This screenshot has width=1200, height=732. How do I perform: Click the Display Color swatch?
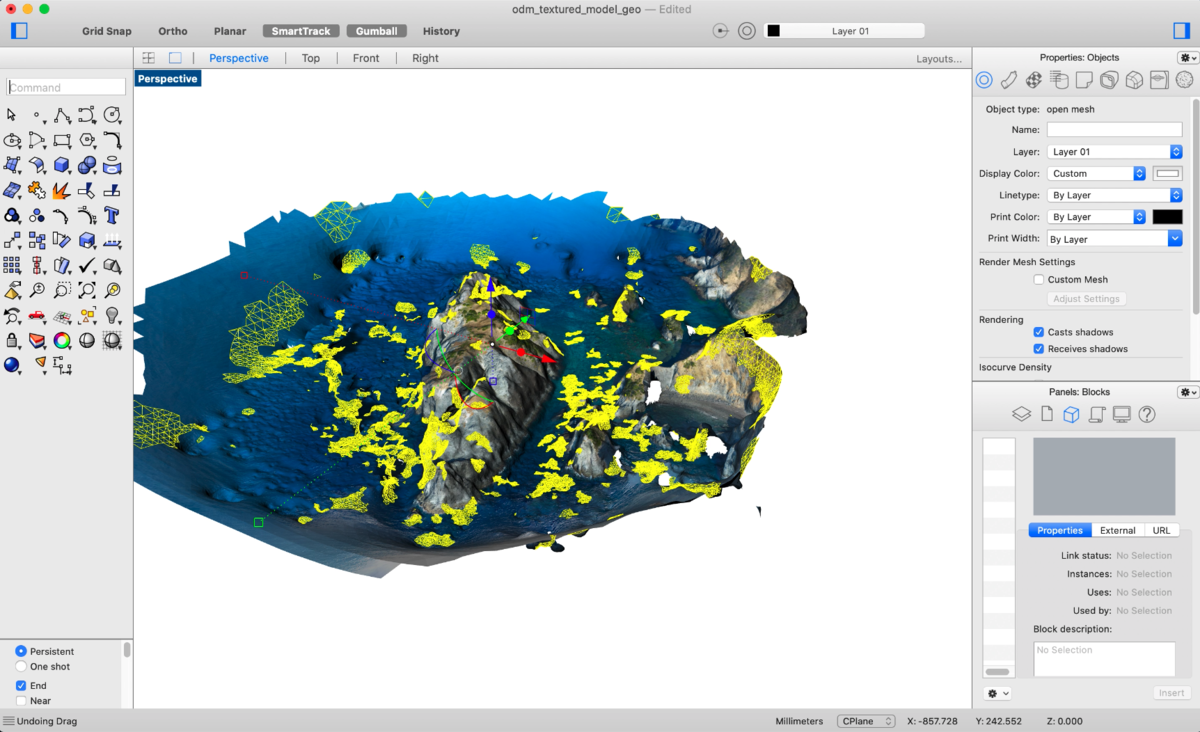coord(1168,174)
